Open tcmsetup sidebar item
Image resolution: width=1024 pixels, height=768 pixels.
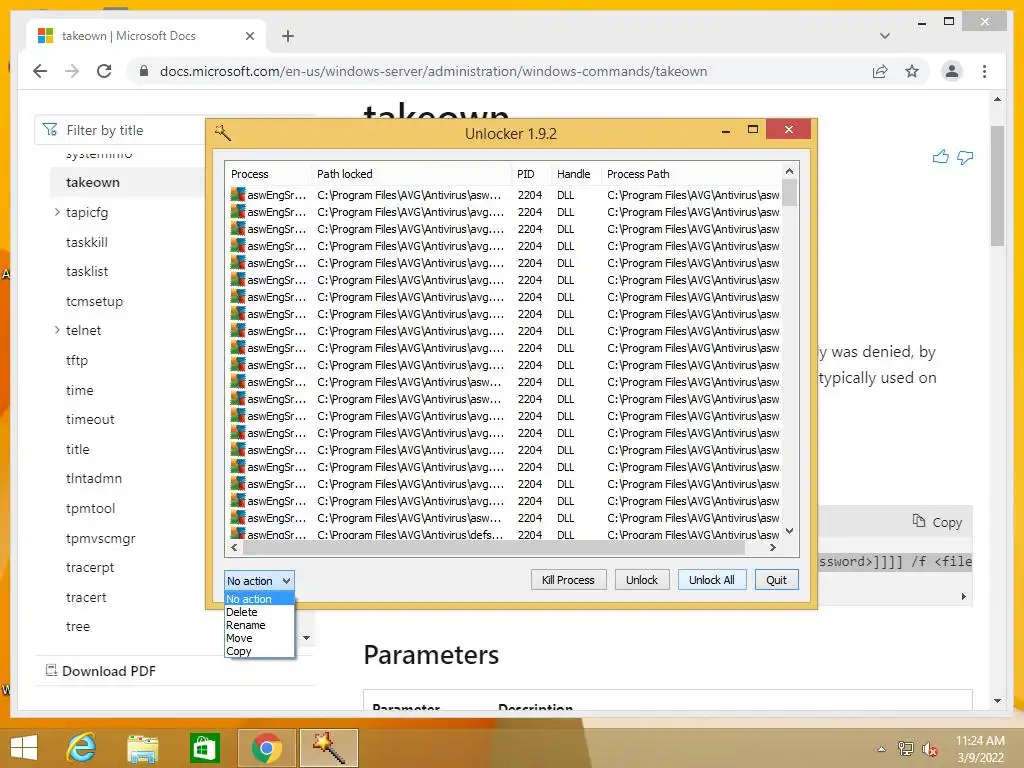[94, 301]
